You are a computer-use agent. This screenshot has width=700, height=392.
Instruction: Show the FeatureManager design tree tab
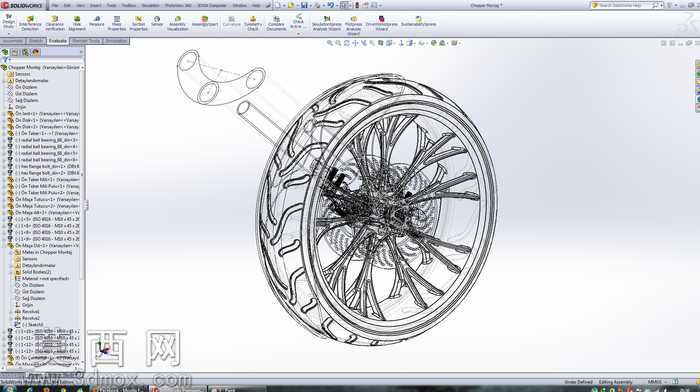pos(5,52)
